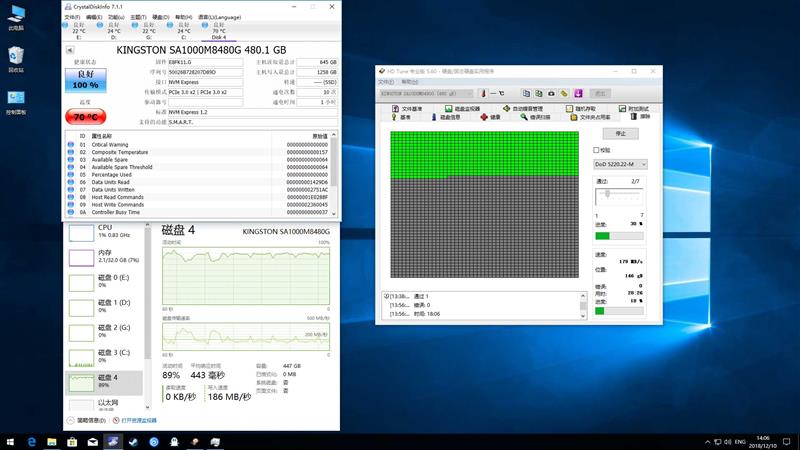The image size is (800, 450).
Task: Open the 编辑(E) menu in CrystalDiskInfo
Action: (x=94, y=17)
